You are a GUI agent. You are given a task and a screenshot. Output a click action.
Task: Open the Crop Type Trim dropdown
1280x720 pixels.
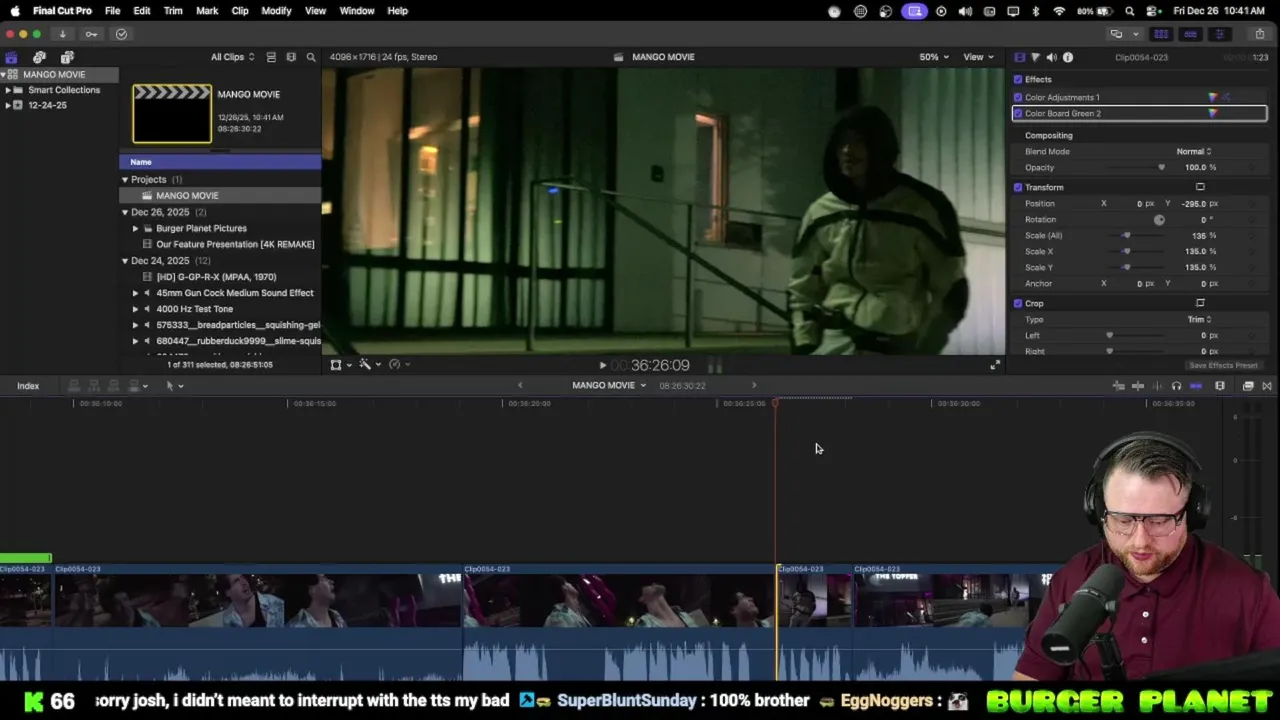(x=1199, y=319)
